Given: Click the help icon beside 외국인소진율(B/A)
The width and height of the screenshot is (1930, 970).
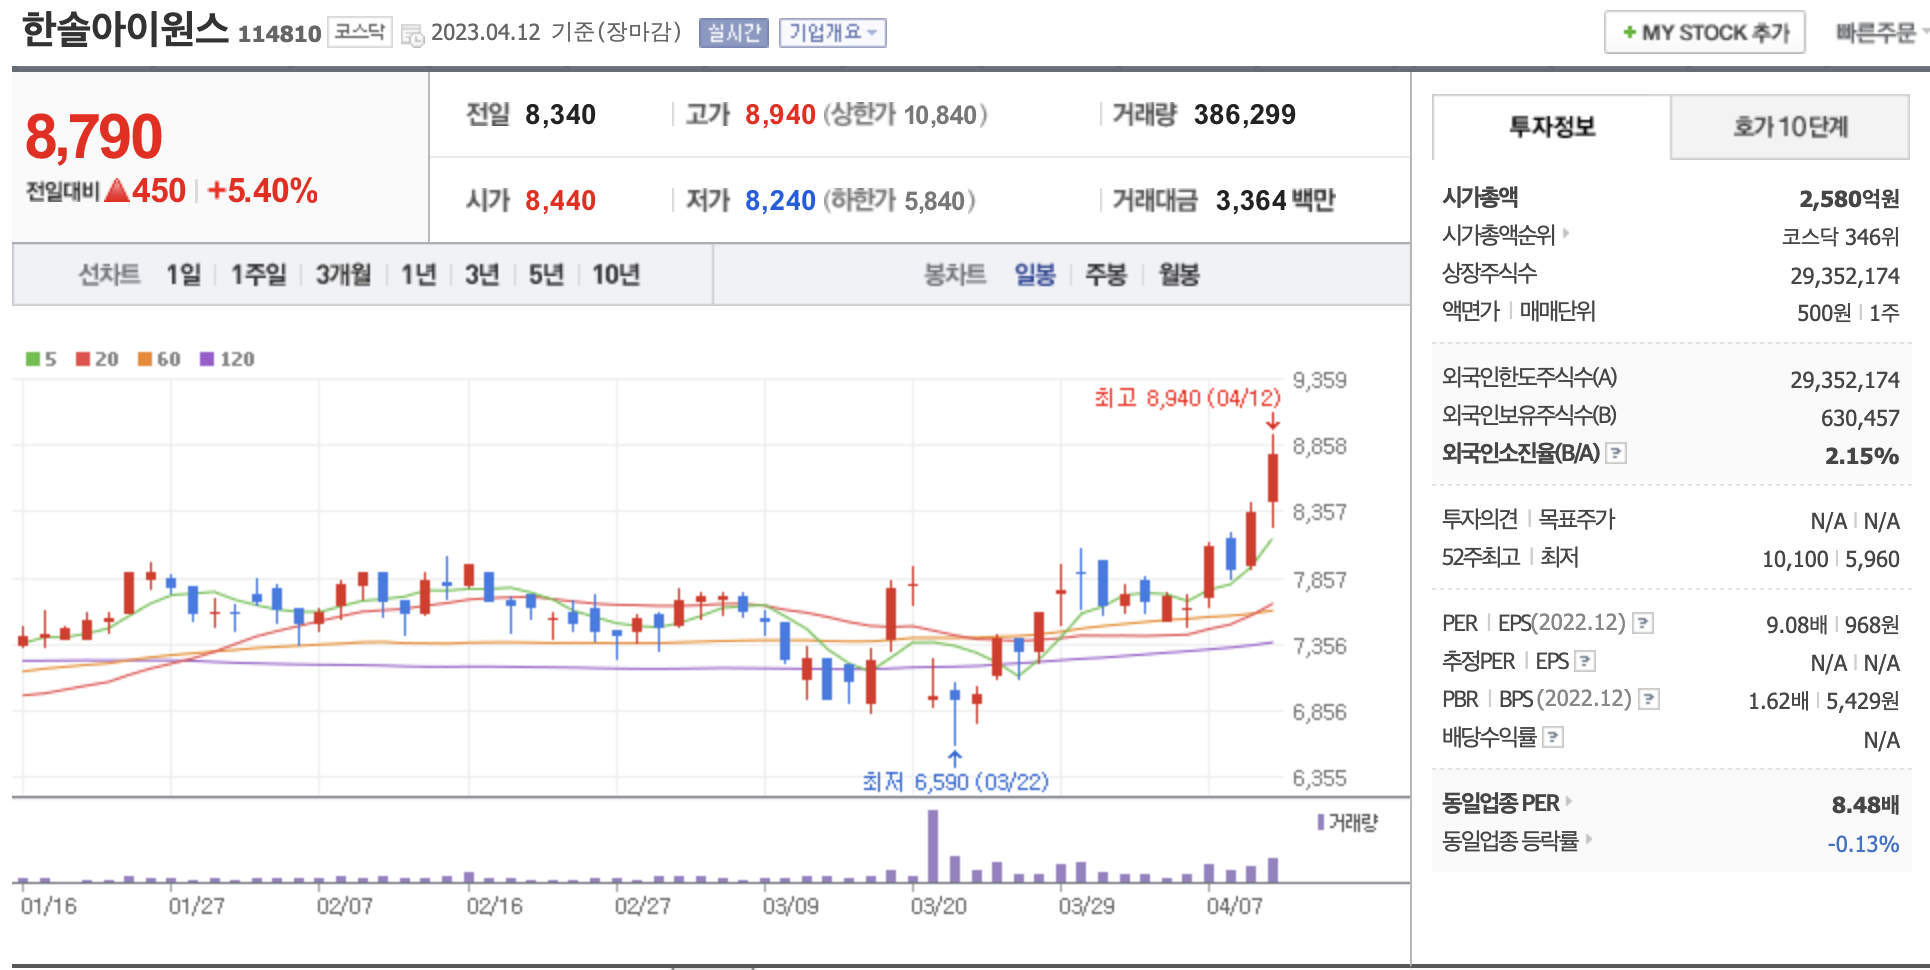Looking at the screenshot, I should click(x=1615, y=453).
